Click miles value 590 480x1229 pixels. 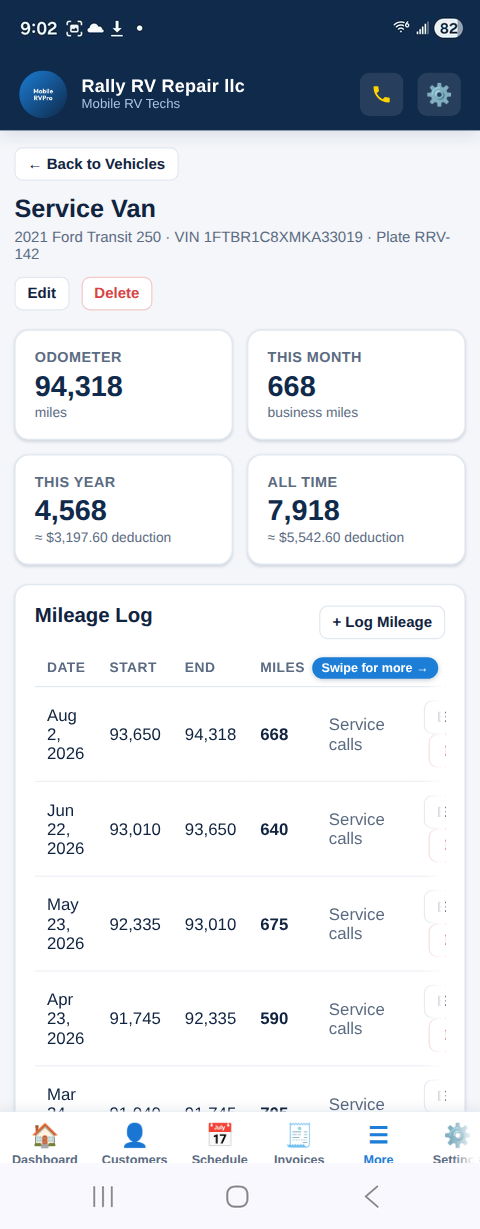pos(274,1019)
